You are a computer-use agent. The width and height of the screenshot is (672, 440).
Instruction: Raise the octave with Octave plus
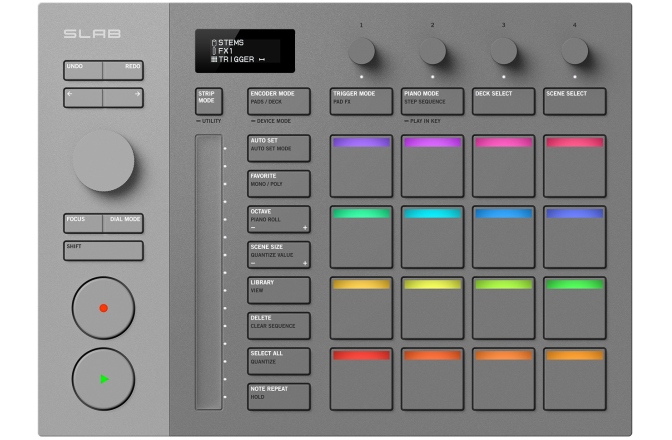pos(305,227)
